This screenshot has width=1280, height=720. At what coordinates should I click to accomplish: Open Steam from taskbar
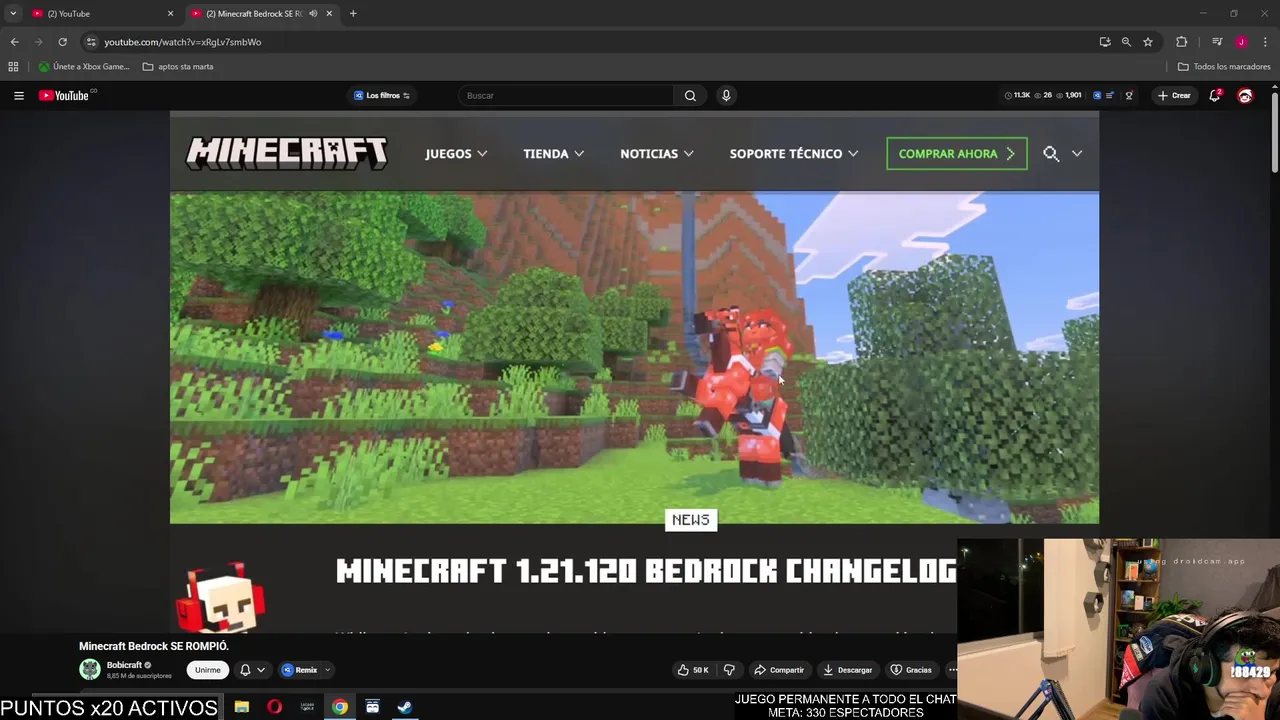tap(405, 707)
